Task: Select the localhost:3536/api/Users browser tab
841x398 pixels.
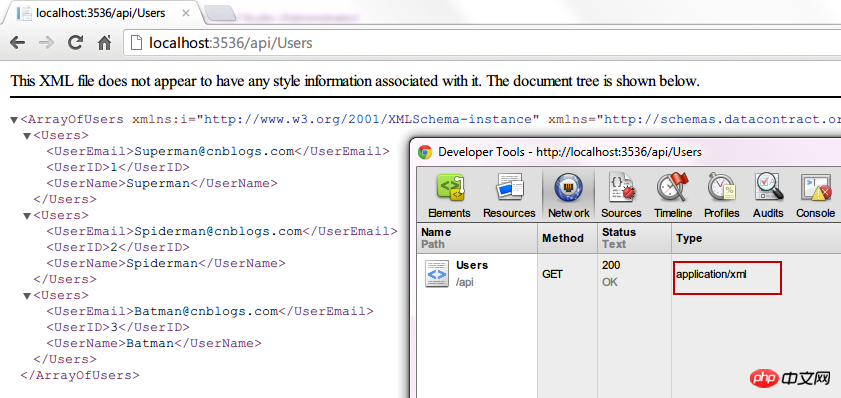Action: pyautogui.click(x=101, y=13)
